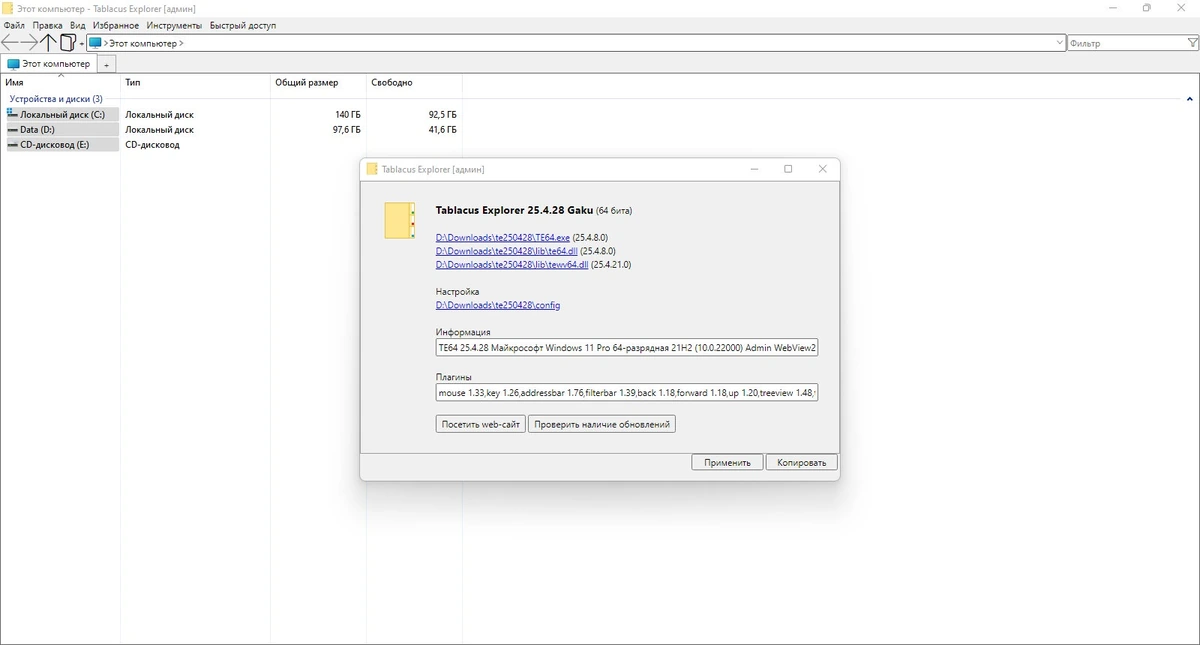1200x645 pixels.
Task: Click the Информация text field
Action: pos(627,348)
